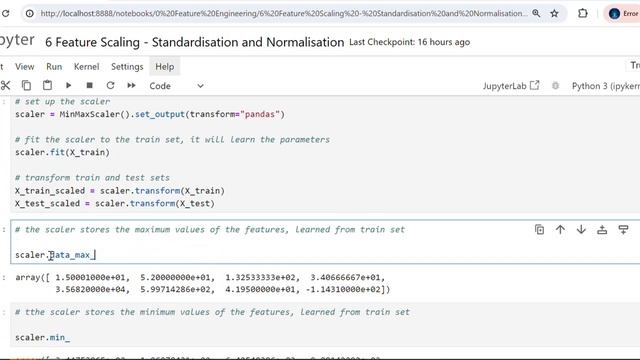Image resolution: width=640 pixels, height=360 pixels.
Task: Open the browser extensions puzzle icon
Action: pos(583,13)
